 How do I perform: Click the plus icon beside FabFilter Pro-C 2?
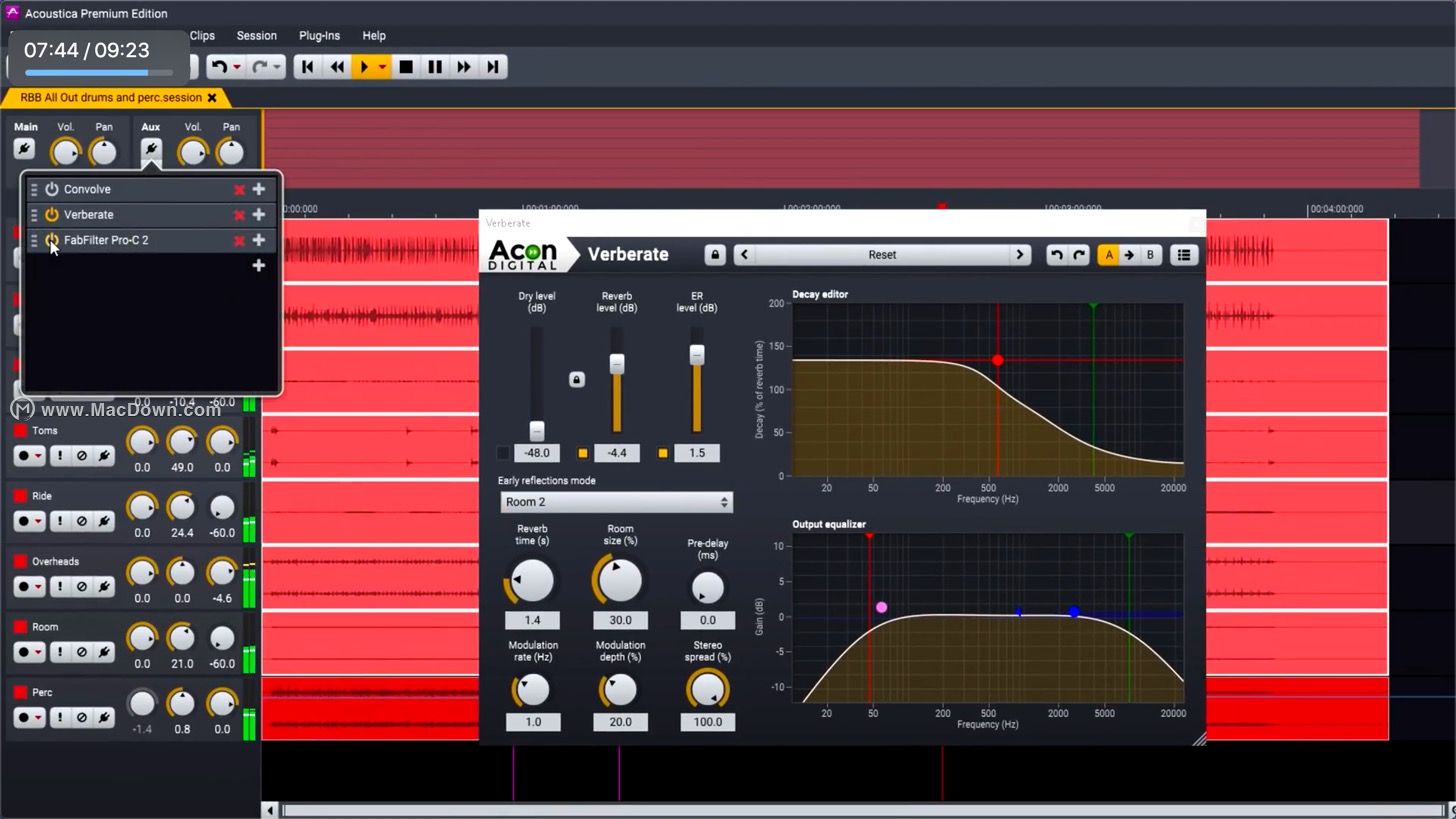(x=259, y=240)
